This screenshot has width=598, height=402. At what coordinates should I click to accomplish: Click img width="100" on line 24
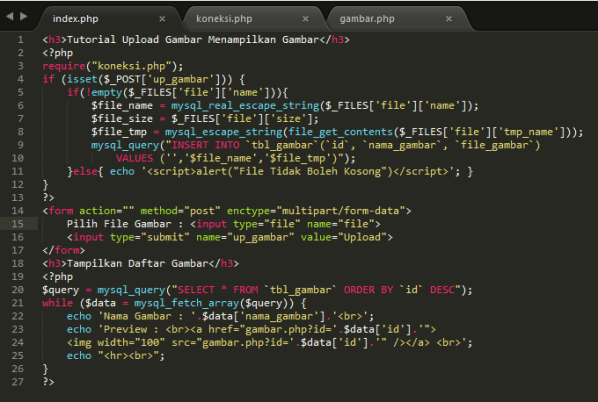pyautogui.click(x=116, y=343)
